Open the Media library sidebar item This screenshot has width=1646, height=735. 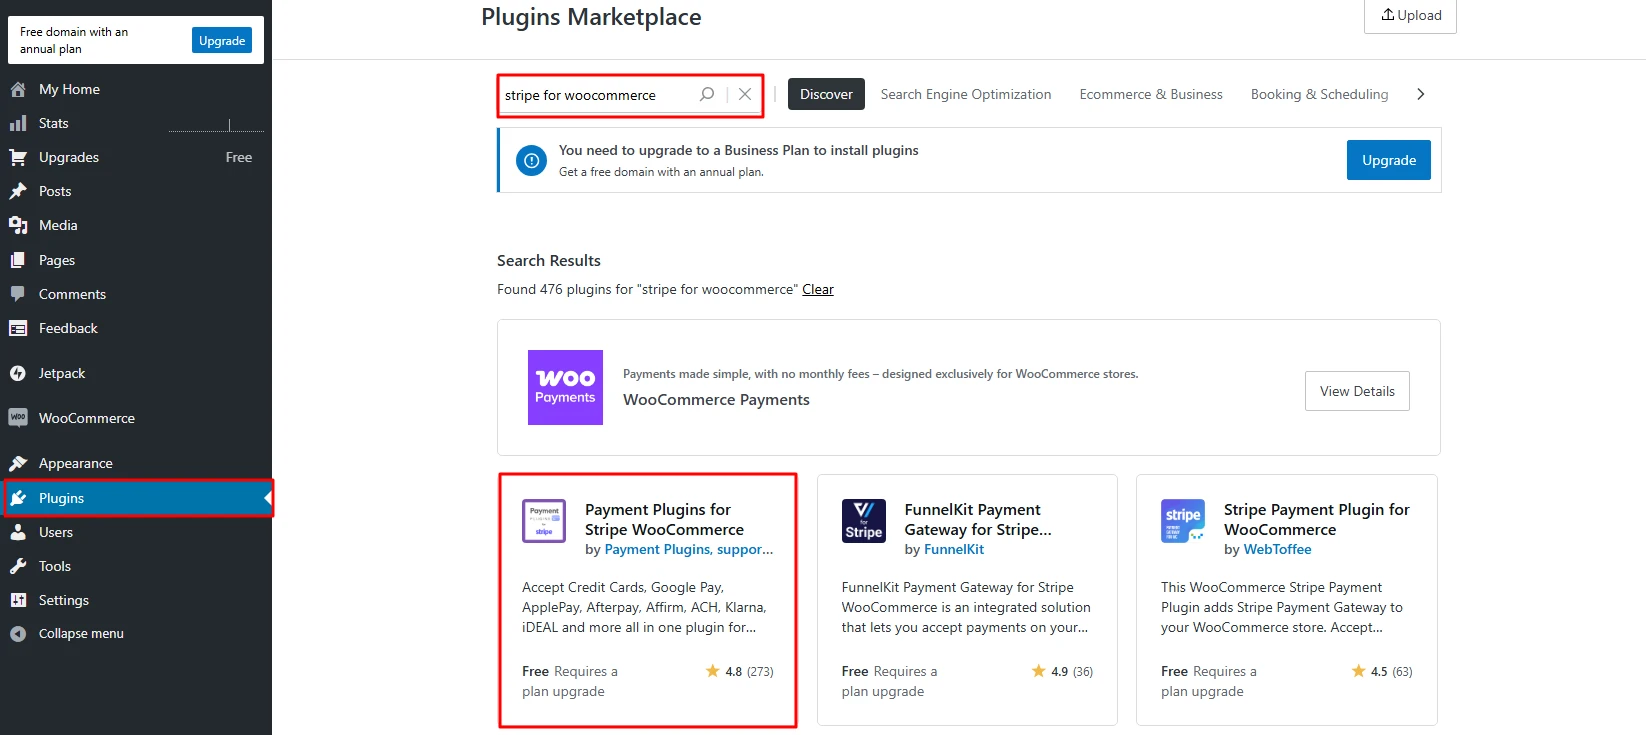coord(58,225)
